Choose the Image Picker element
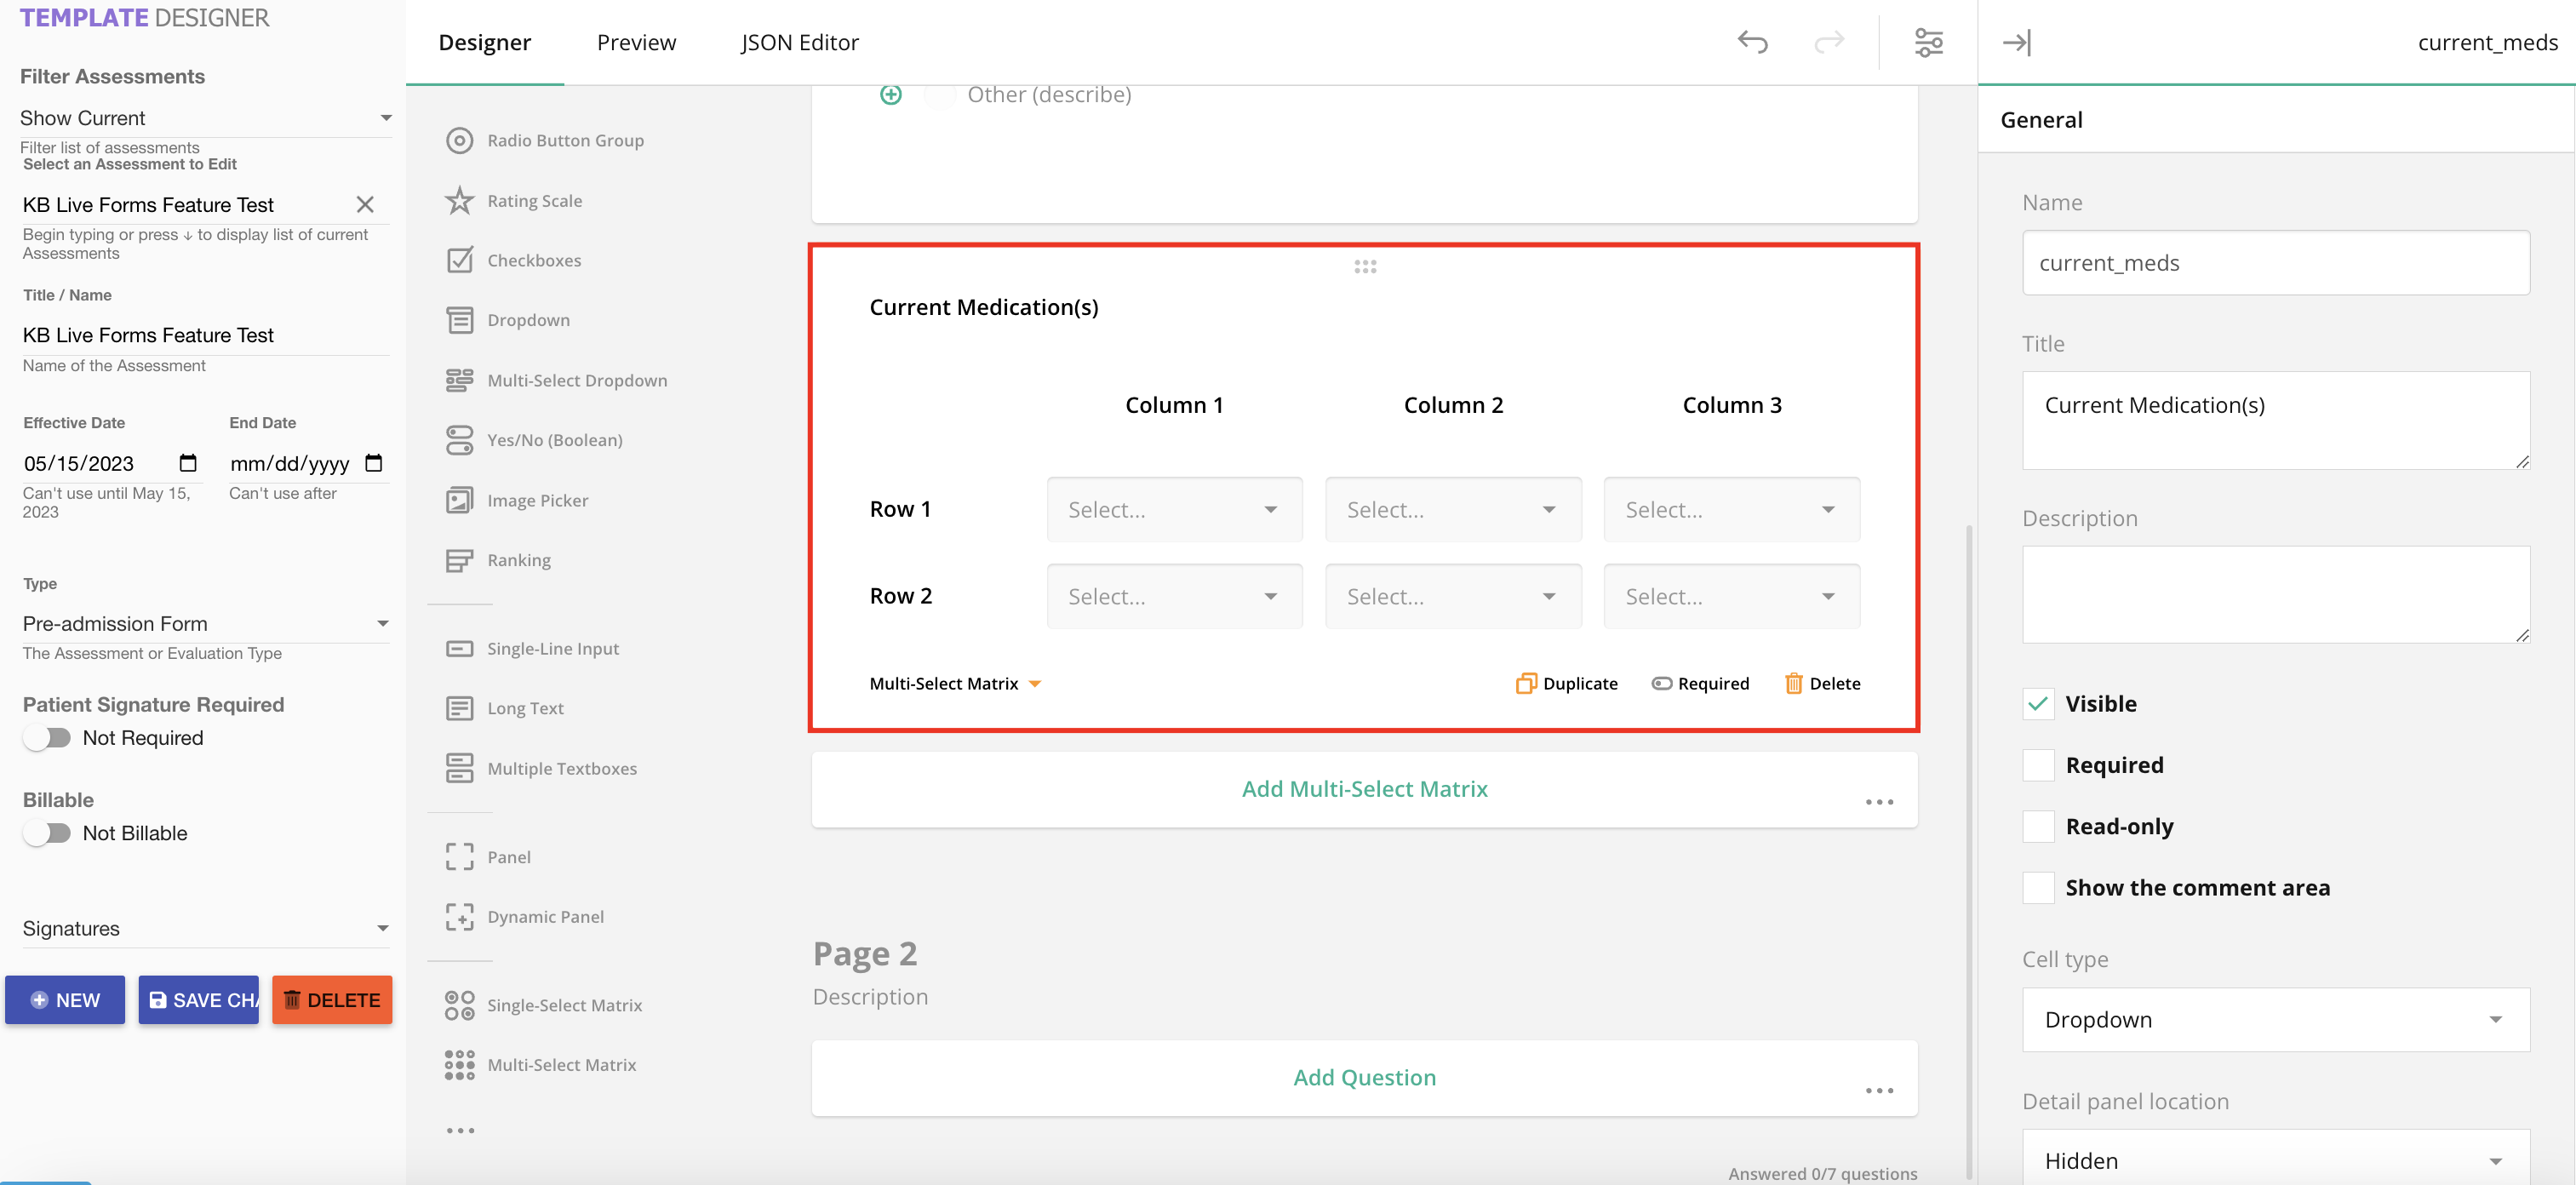Screen dimensions: 2576x1185 [x=536, y=500]
